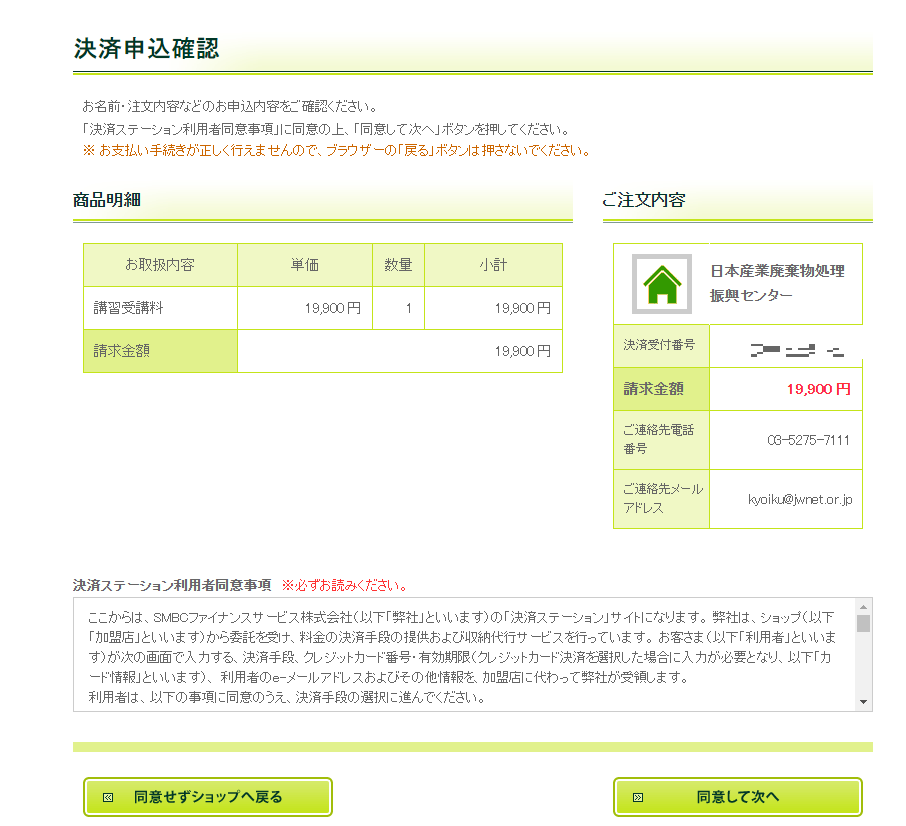Click the 決済申込確認 page heading
The height and width of the screenshot is (826, 906).
click(x=146, y=49)
